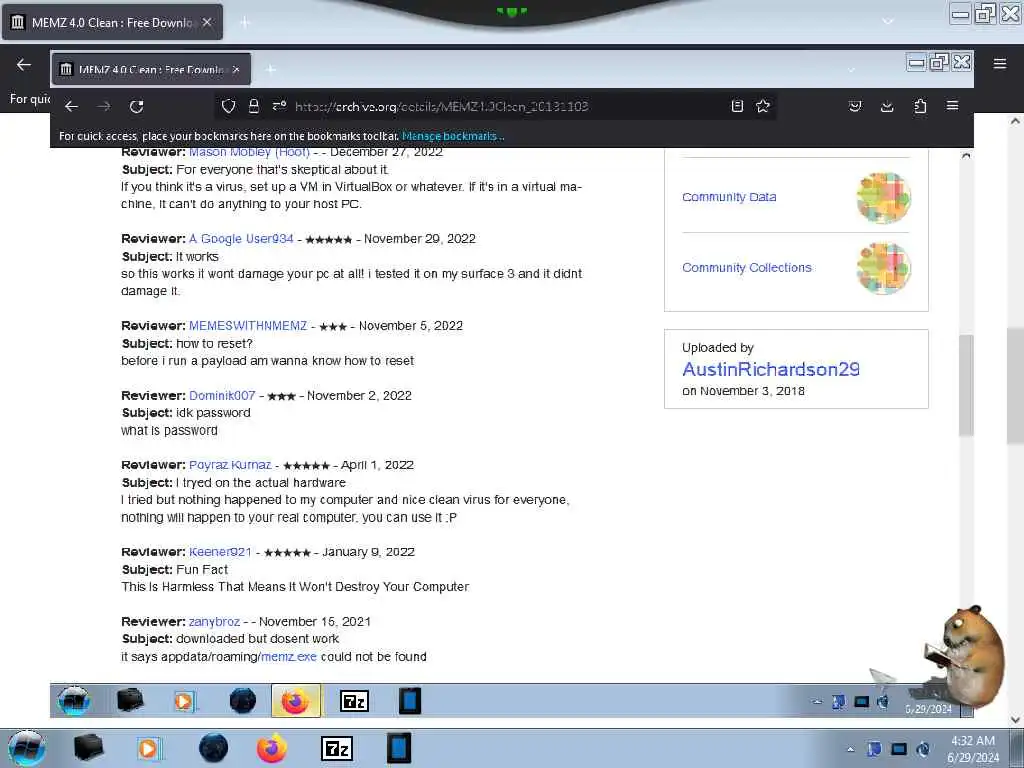The height and width of the screenshot is (768, 1024).
Task: Open the site permissions icon beside the padlock
Action: click(x=280, y=106)
